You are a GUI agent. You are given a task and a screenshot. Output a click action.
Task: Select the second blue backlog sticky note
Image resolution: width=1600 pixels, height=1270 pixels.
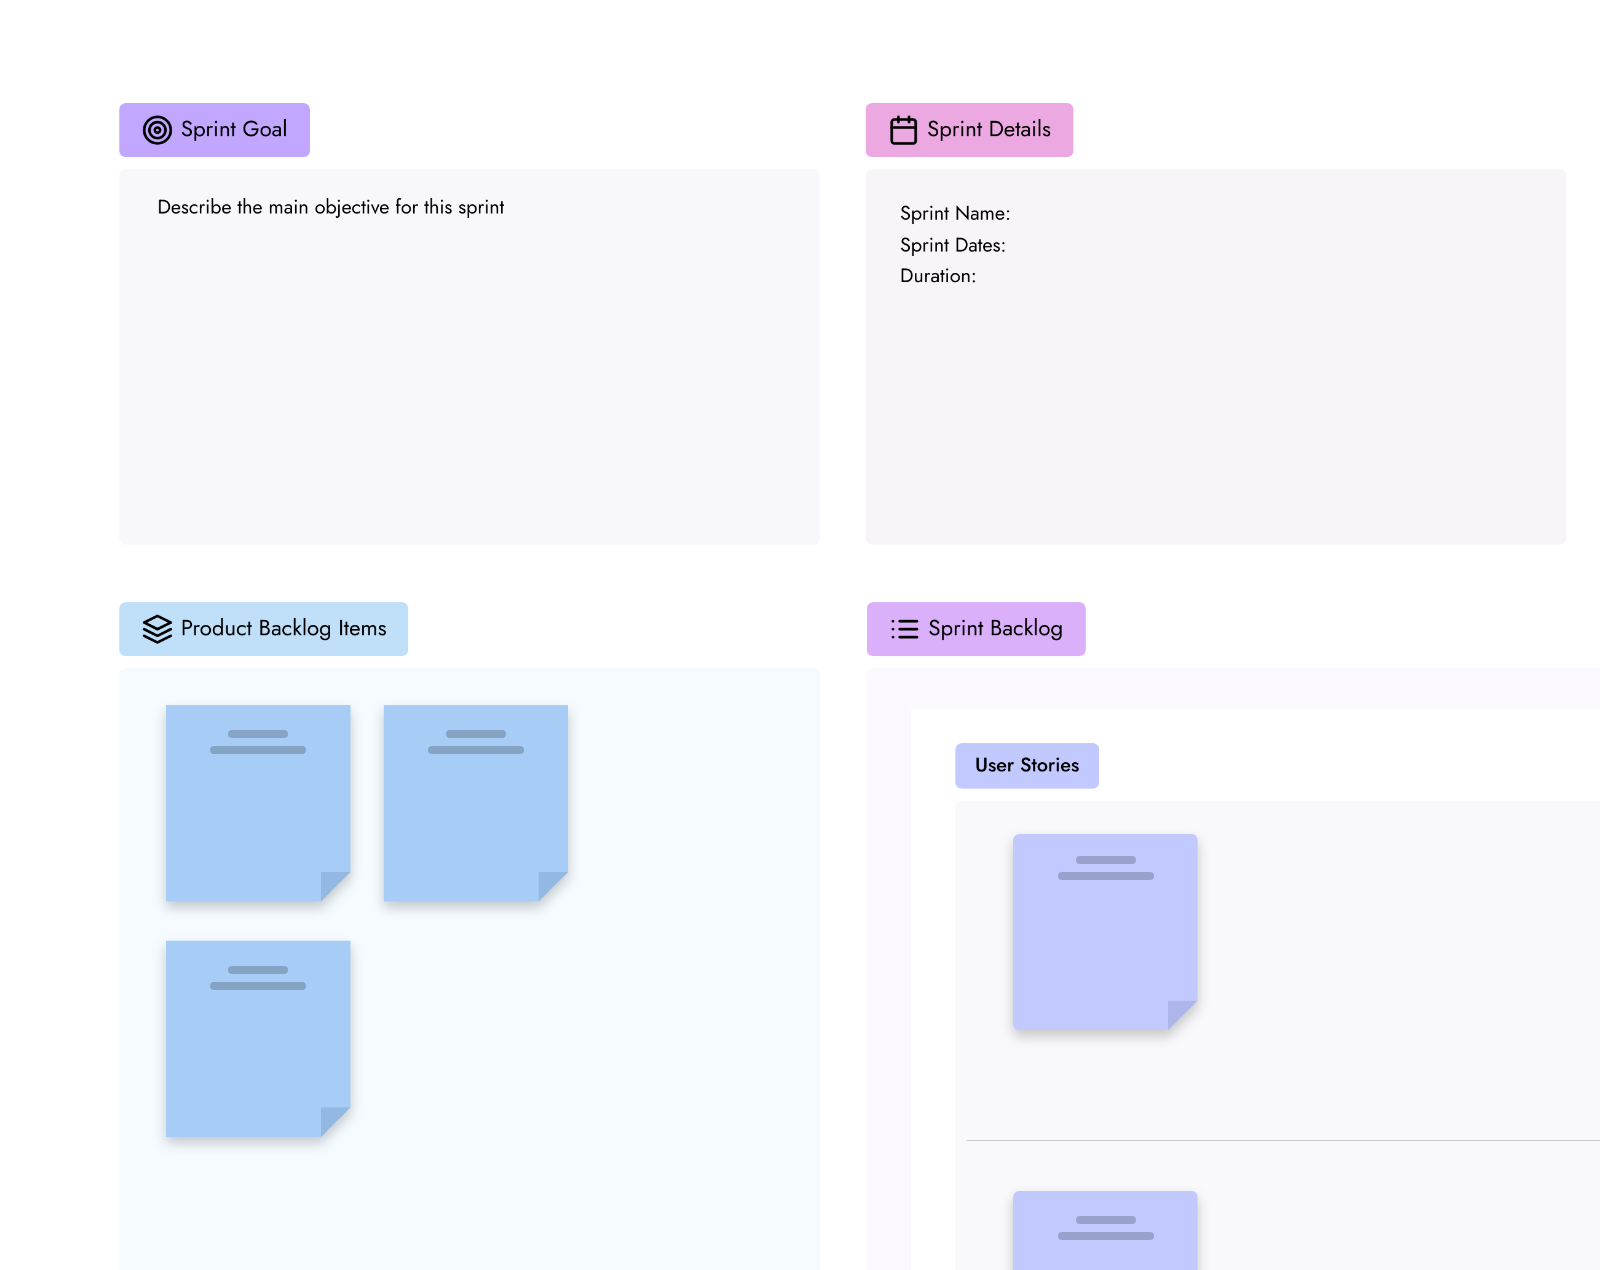(476, 803)
